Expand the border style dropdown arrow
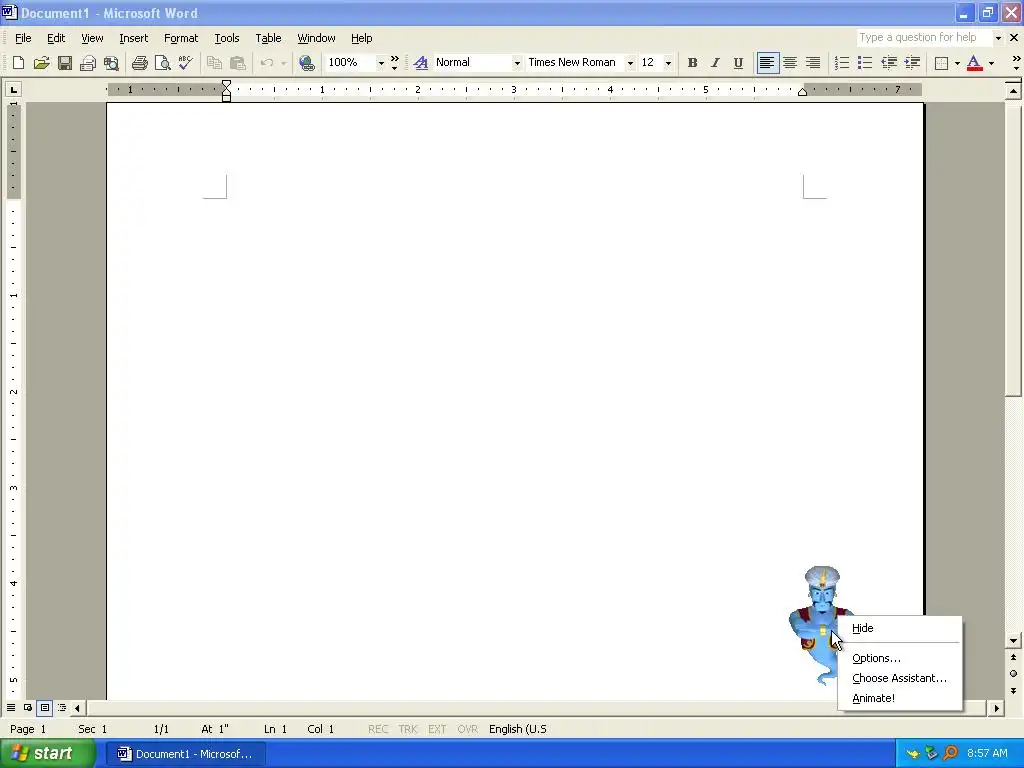 957,63
